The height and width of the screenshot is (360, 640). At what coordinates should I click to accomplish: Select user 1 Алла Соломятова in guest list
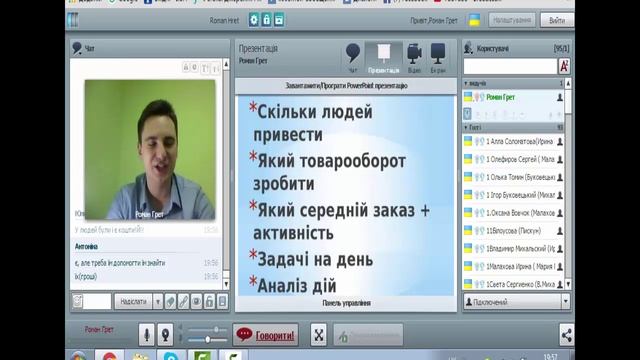click(x=513, y=142)
